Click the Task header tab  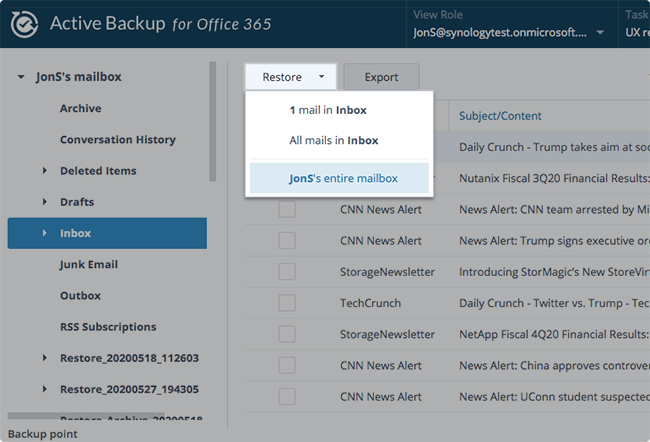(x=636, y=24)
